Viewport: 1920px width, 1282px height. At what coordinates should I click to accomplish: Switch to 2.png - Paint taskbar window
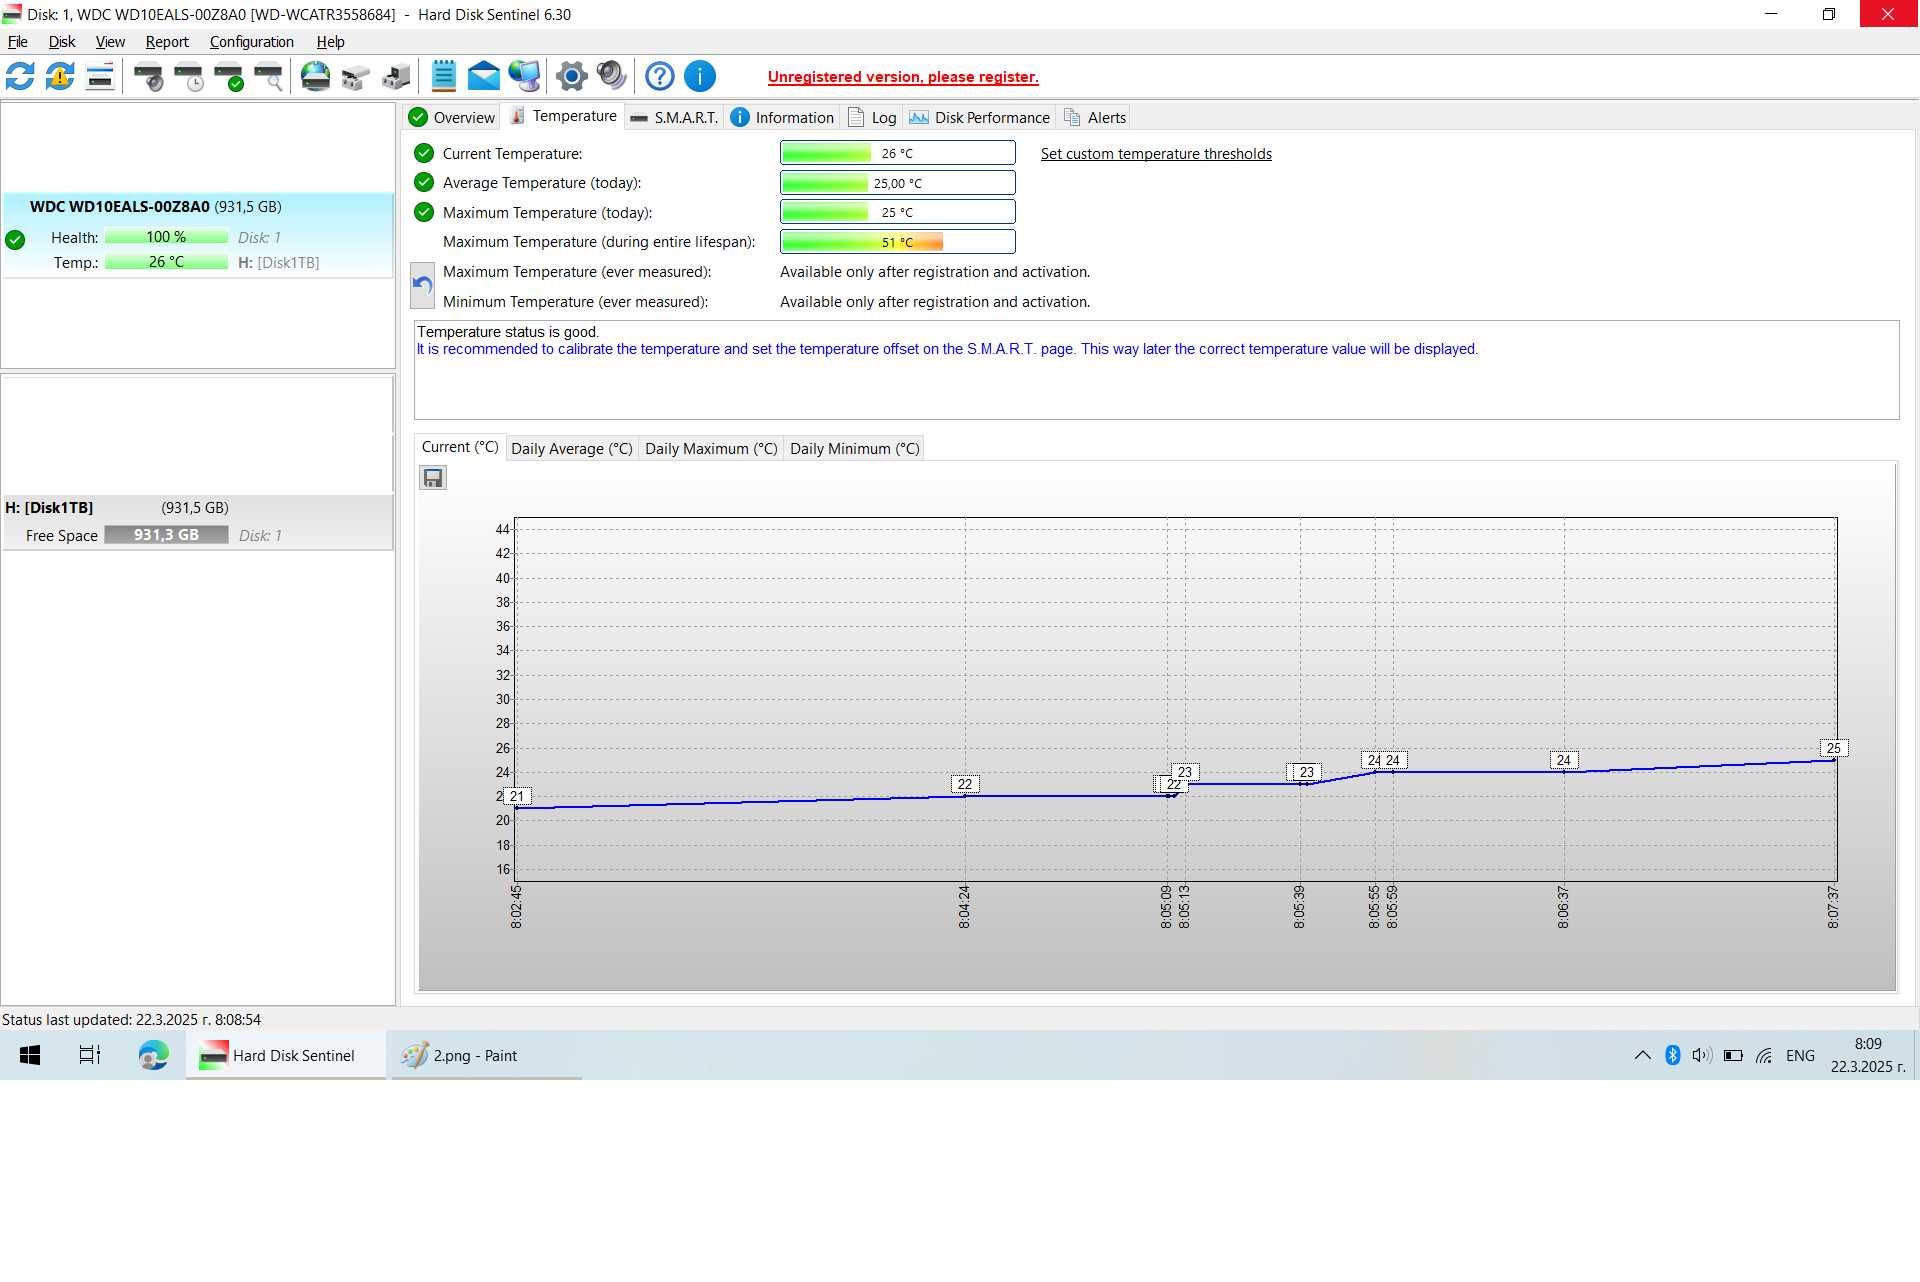tap(486, 1055)
